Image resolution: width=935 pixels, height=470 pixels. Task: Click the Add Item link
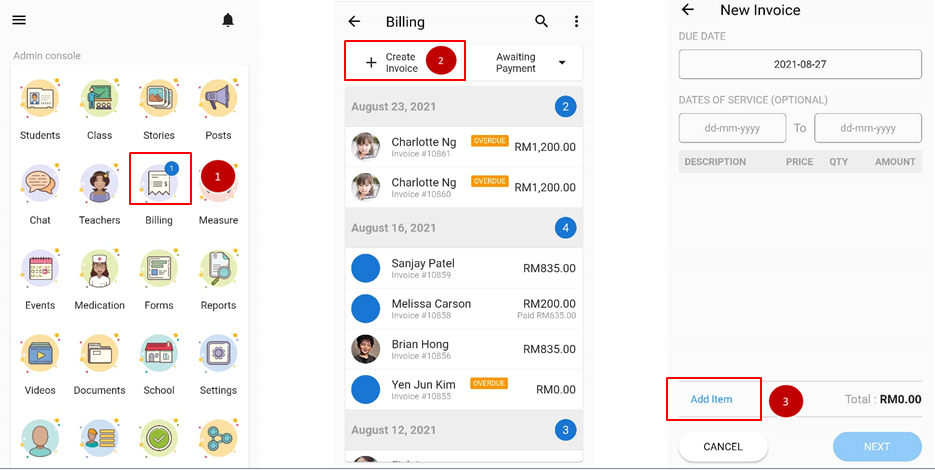(x=712, y=399)
